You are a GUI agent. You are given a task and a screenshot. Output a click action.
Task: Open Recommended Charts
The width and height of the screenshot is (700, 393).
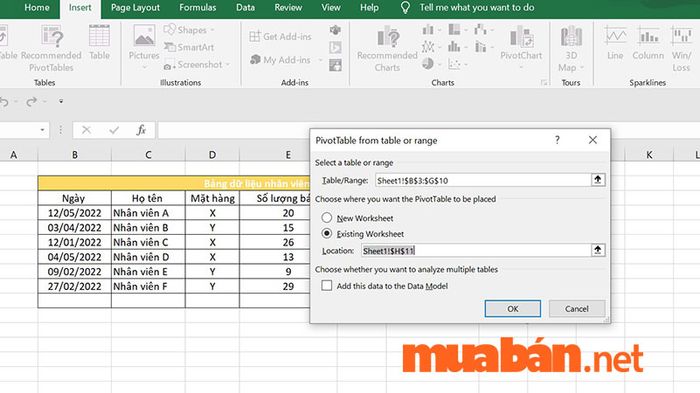tap(387, 49)
